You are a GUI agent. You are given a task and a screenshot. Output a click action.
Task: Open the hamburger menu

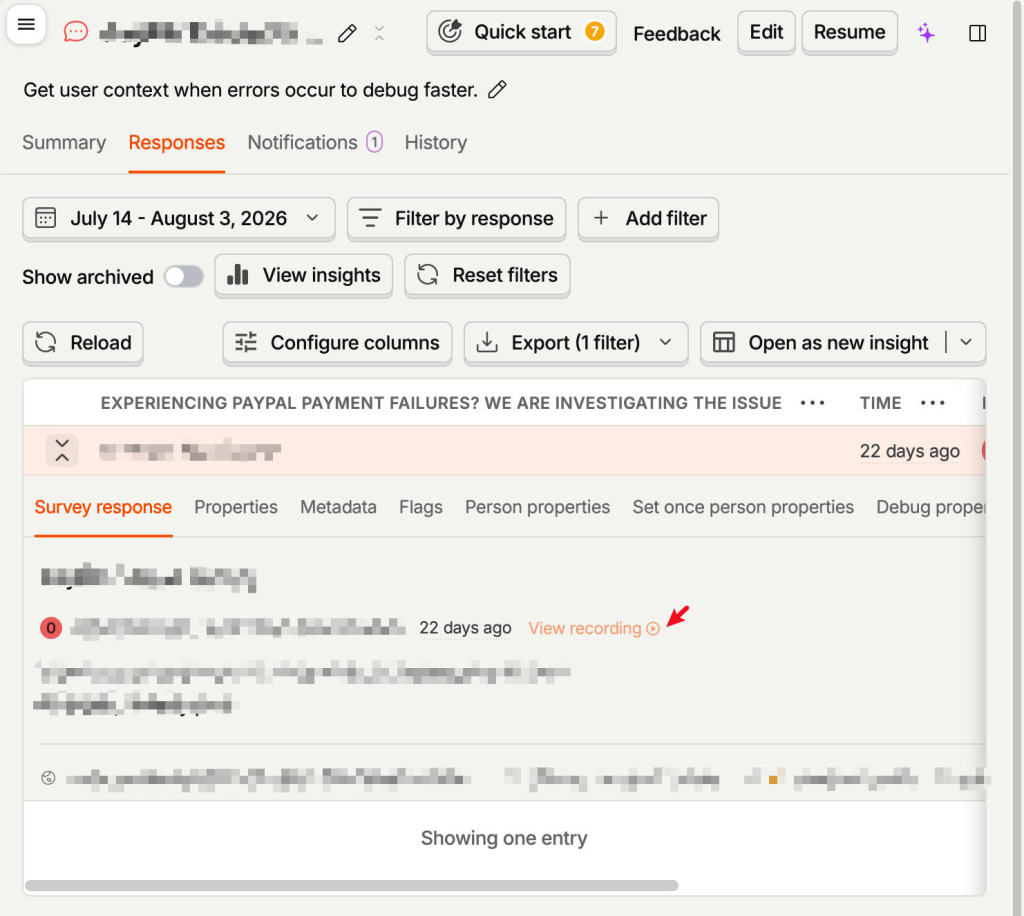pyautogui.click(x=26, y=25)
